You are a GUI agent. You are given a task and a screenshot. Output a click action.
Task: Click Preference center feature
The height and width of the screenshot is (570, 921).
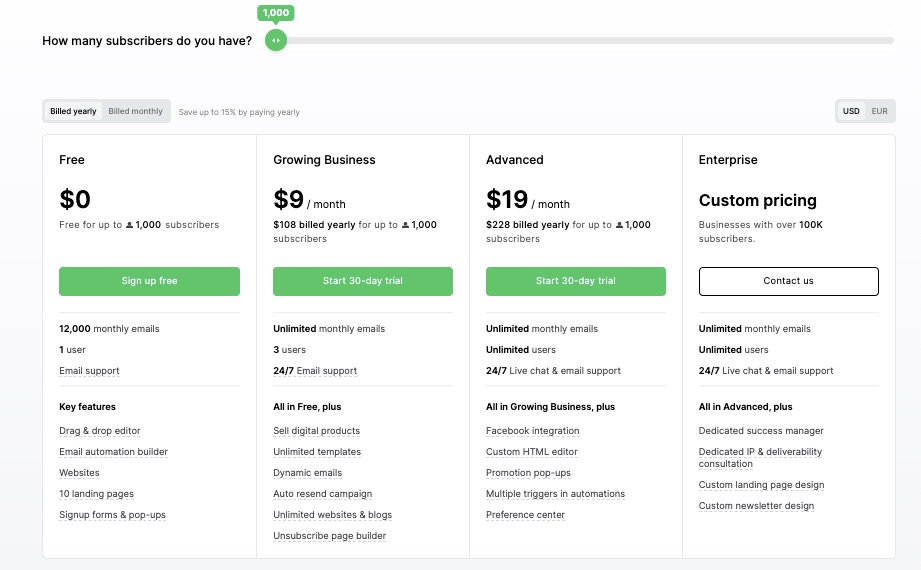click(525, 515)
